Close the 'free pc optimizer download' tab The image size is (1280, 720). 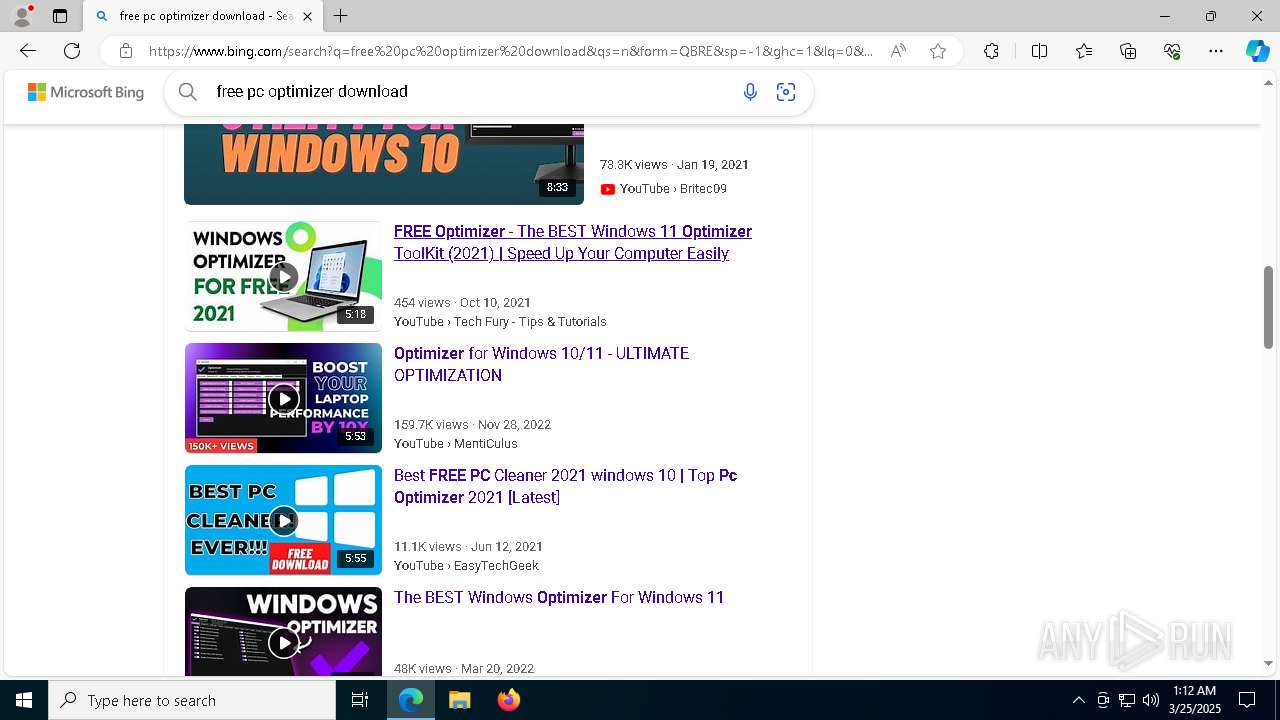coord(307,16)
